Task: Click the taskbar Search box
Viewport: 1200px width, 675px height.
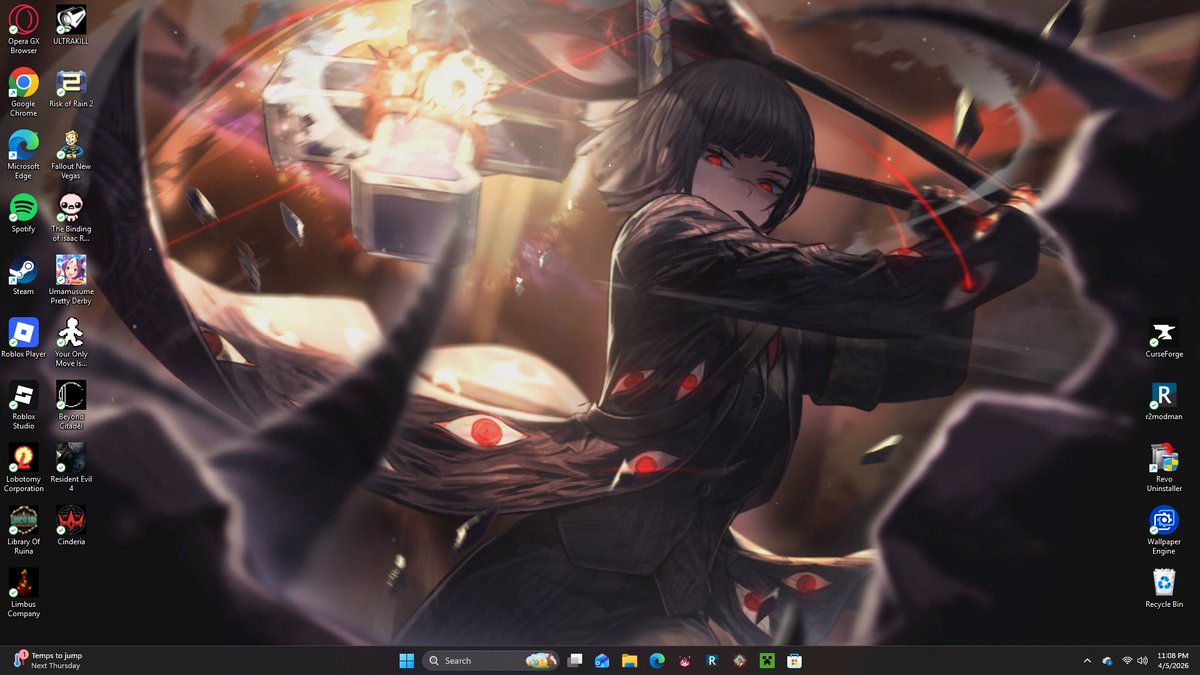Action: tap(491, 660)
